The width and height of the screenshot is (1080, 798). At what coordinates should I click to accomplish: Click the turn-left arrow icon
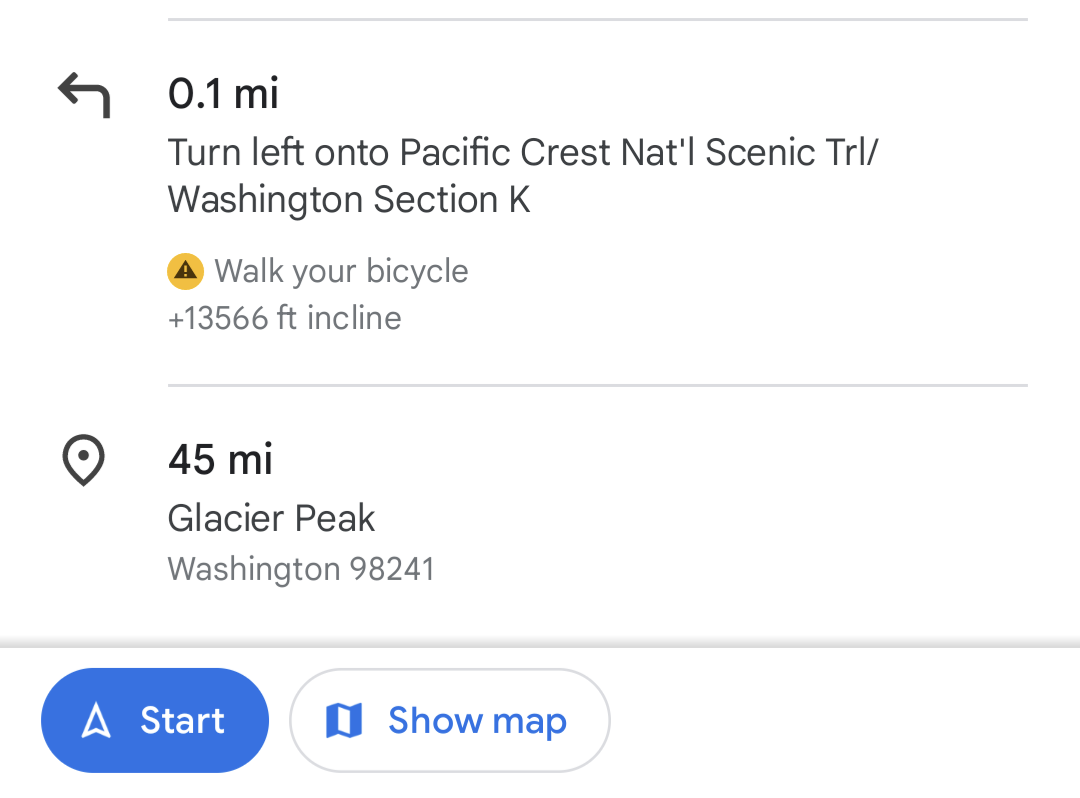[84, 94]
